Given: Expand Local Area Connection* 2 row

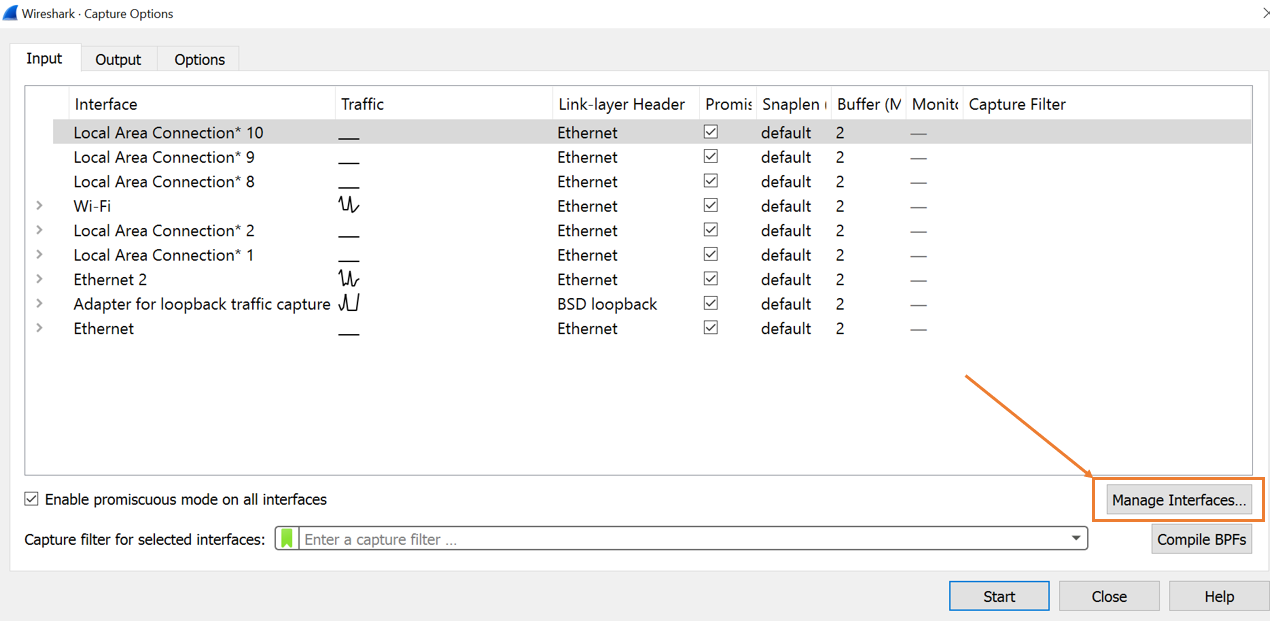Looking at the screenshot, I should pyautogui.click(x=39, y=230).
